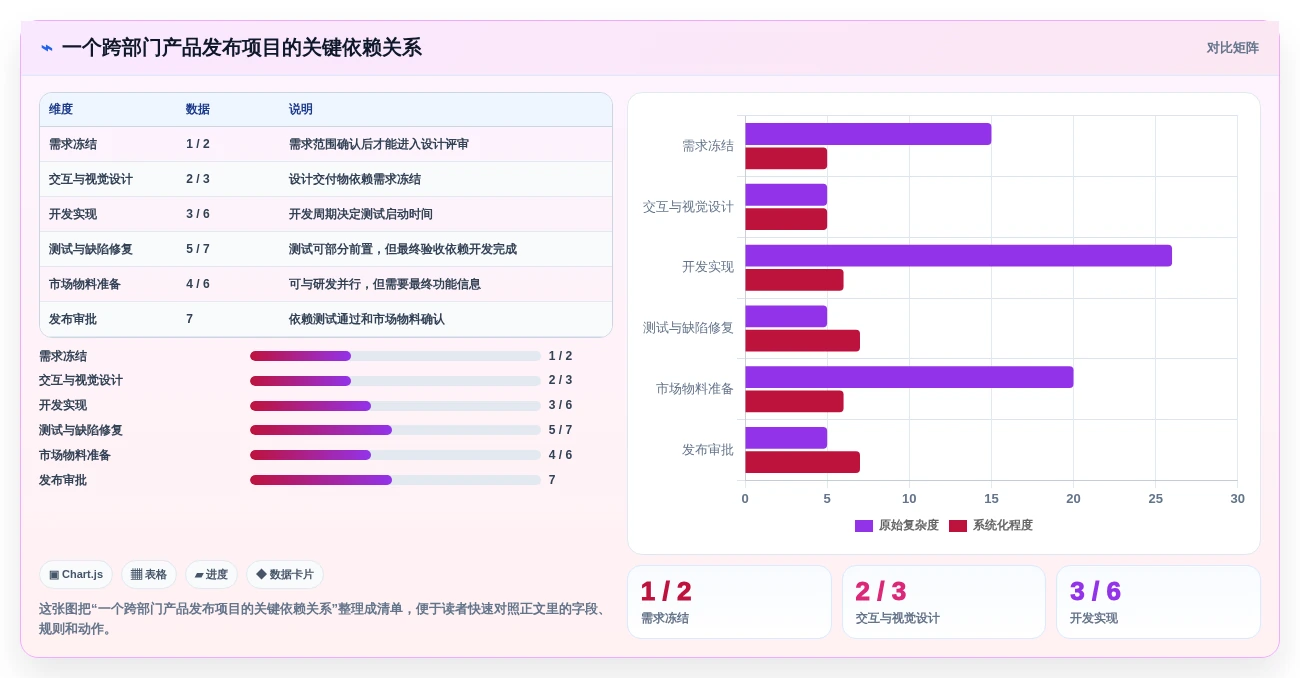Screen dimensions: 1300x678
Task: Click the 市场物料准备 progress bar
Action: (395, 456)
